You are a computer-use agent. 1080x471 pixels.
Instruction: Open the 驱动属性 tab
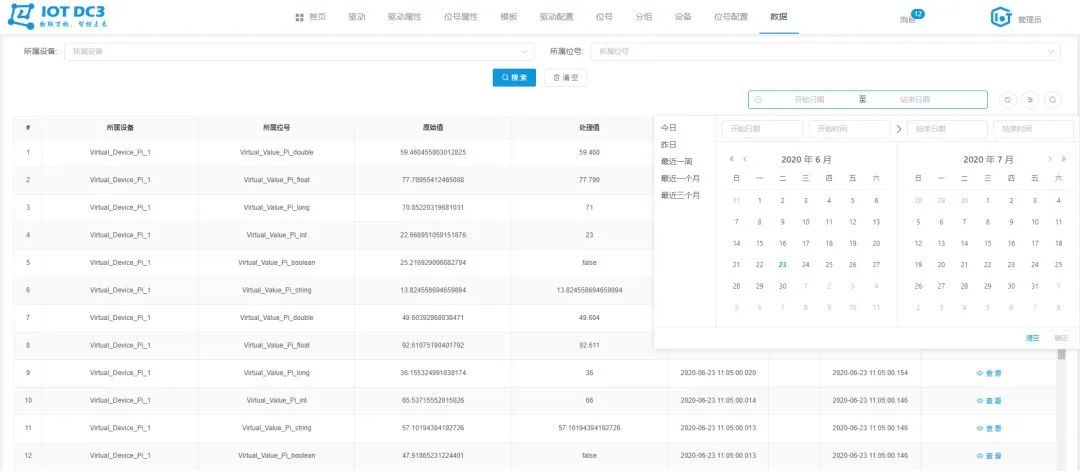[404, 17]
